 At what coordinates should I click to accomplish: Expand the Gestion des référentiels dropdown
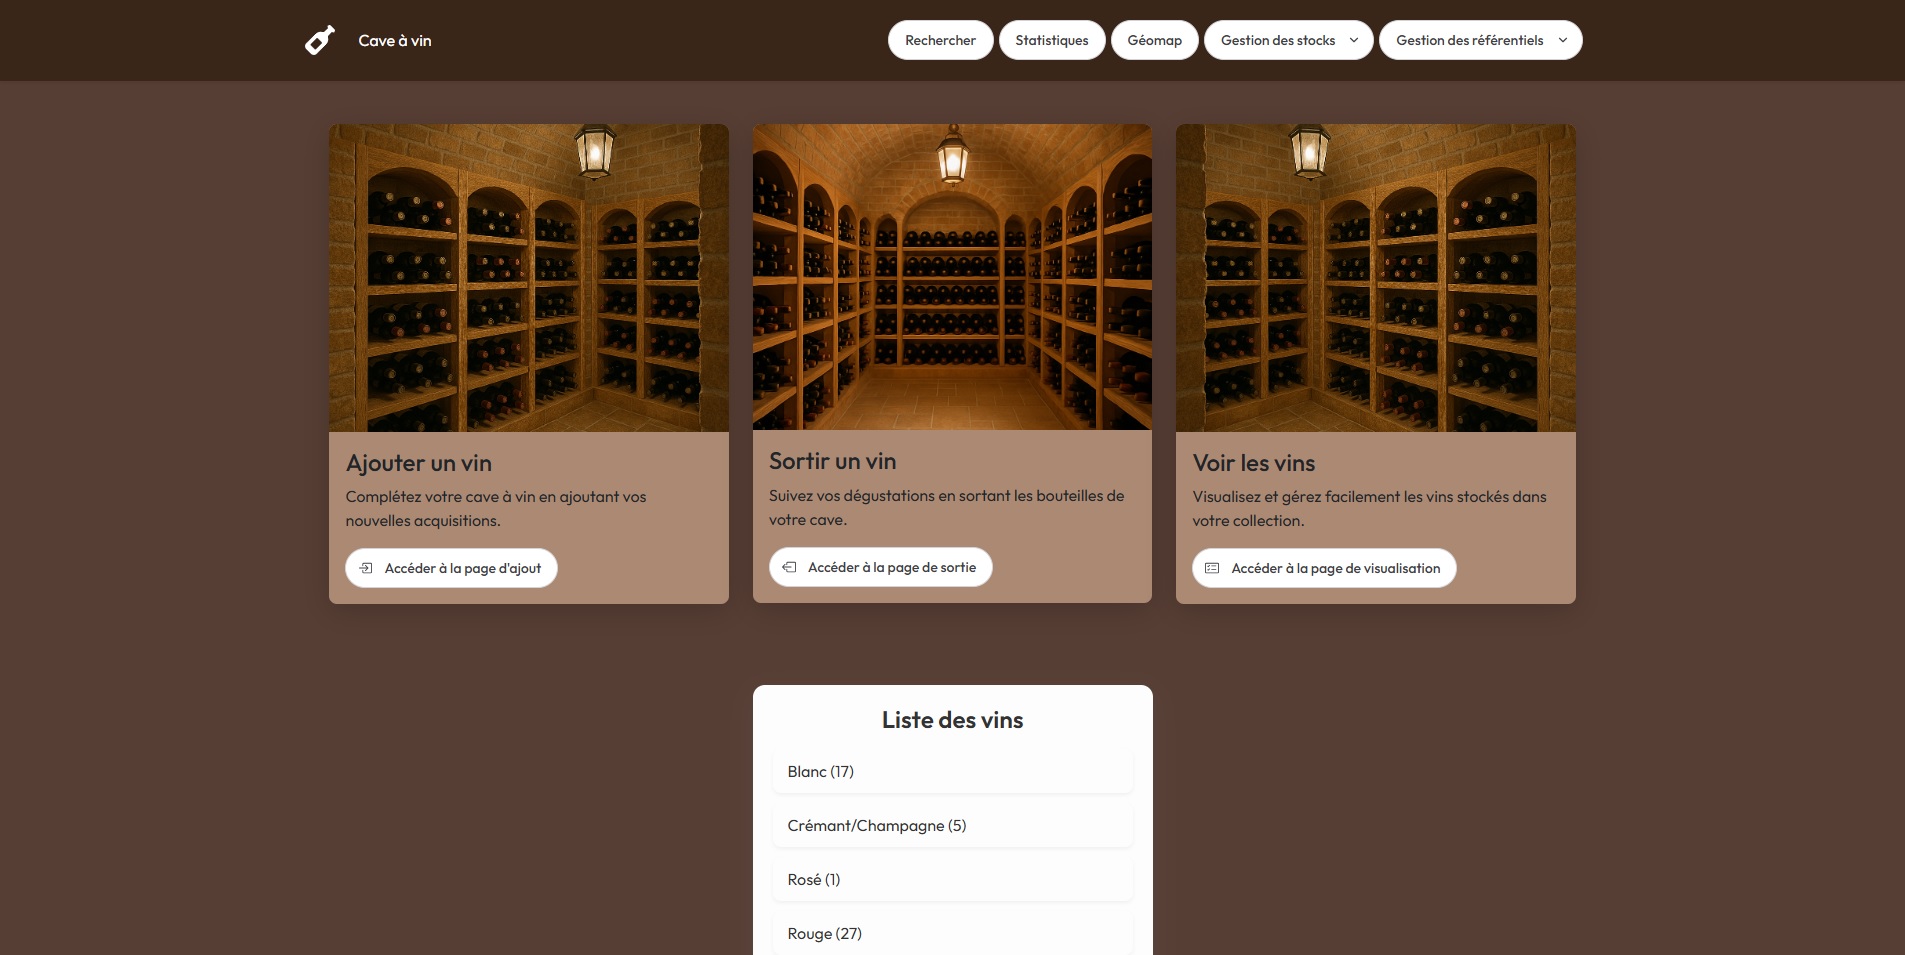(1468, 40)
